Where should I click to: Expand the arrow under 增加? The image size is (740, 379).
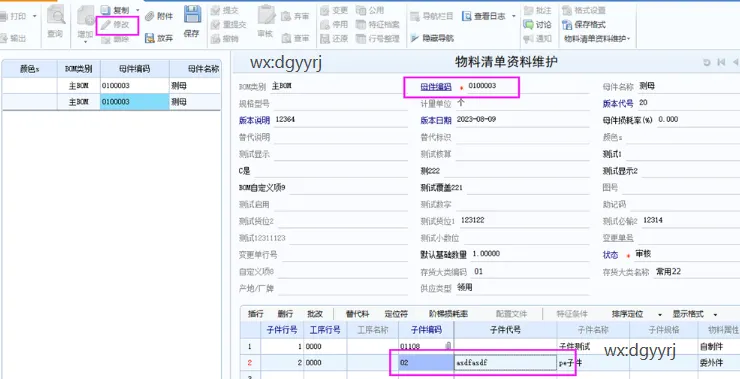85,42
